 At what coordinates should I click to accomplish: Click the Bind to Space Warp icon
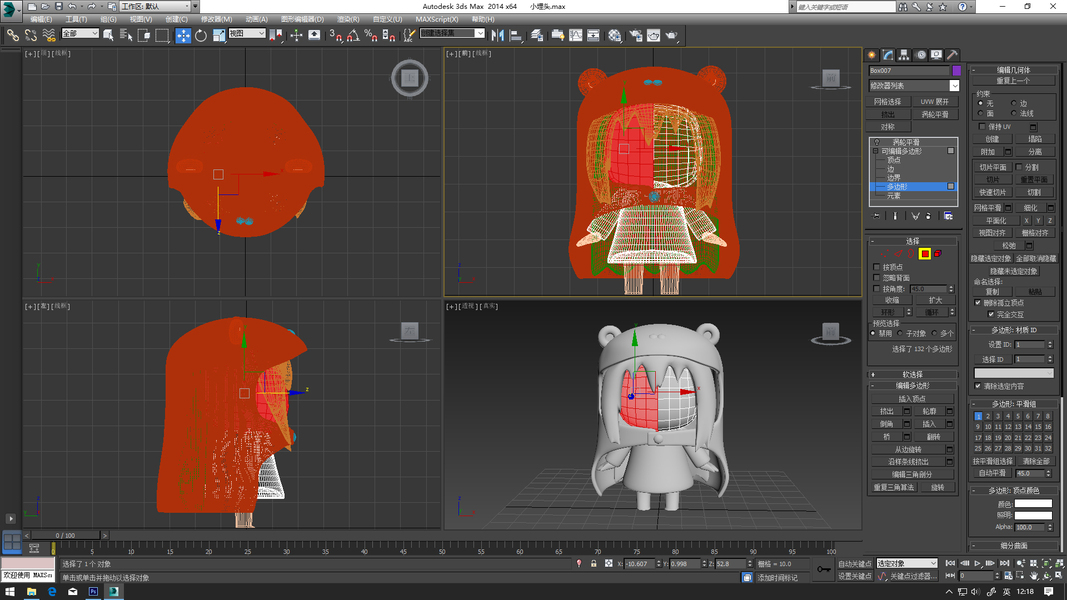tap(48, 35)
